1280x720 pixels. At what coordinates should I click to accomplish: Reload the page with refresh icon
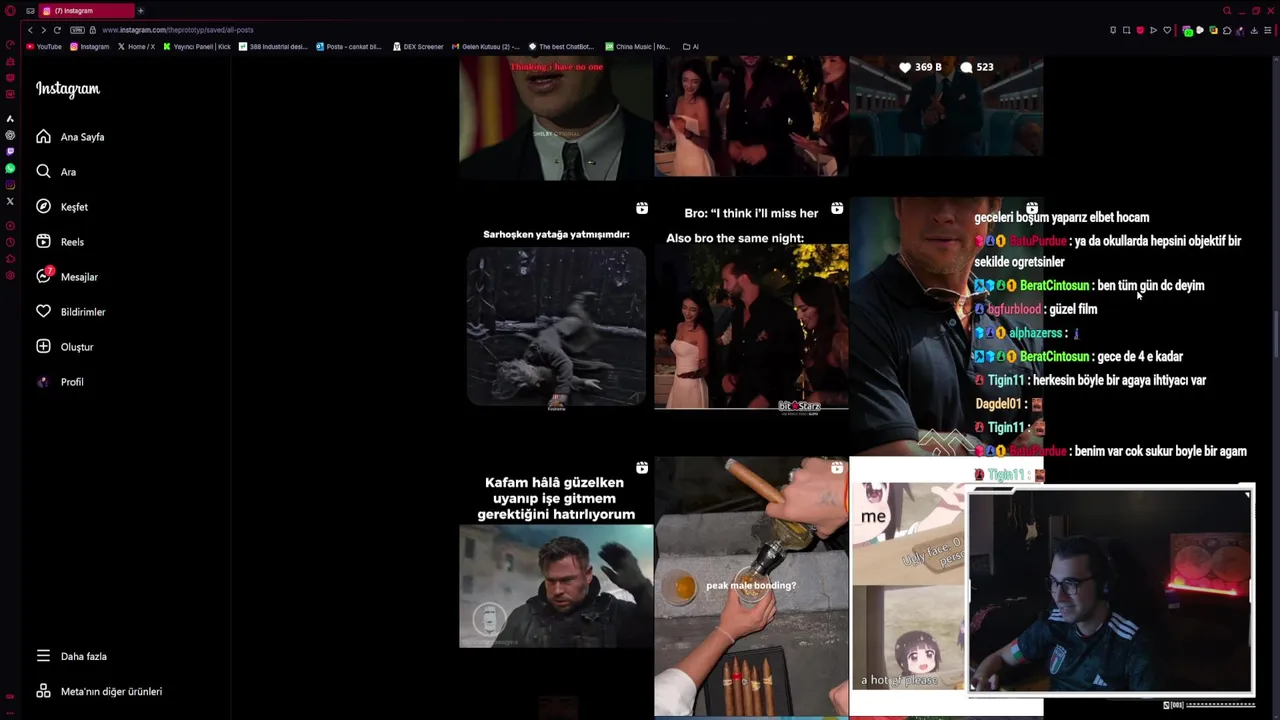[57, 30]
